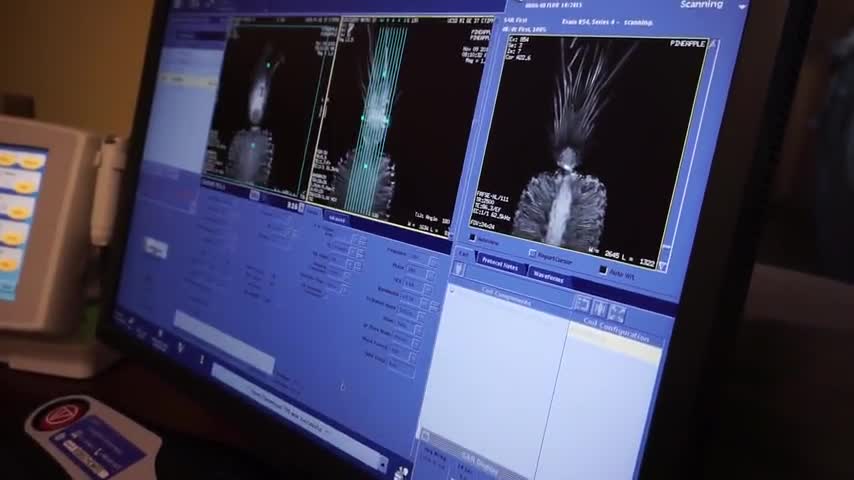Click the middle coil icon above Coil Configuration
Image resolution: width=854 pixels, height=480 pixels.
coord(600,309)
